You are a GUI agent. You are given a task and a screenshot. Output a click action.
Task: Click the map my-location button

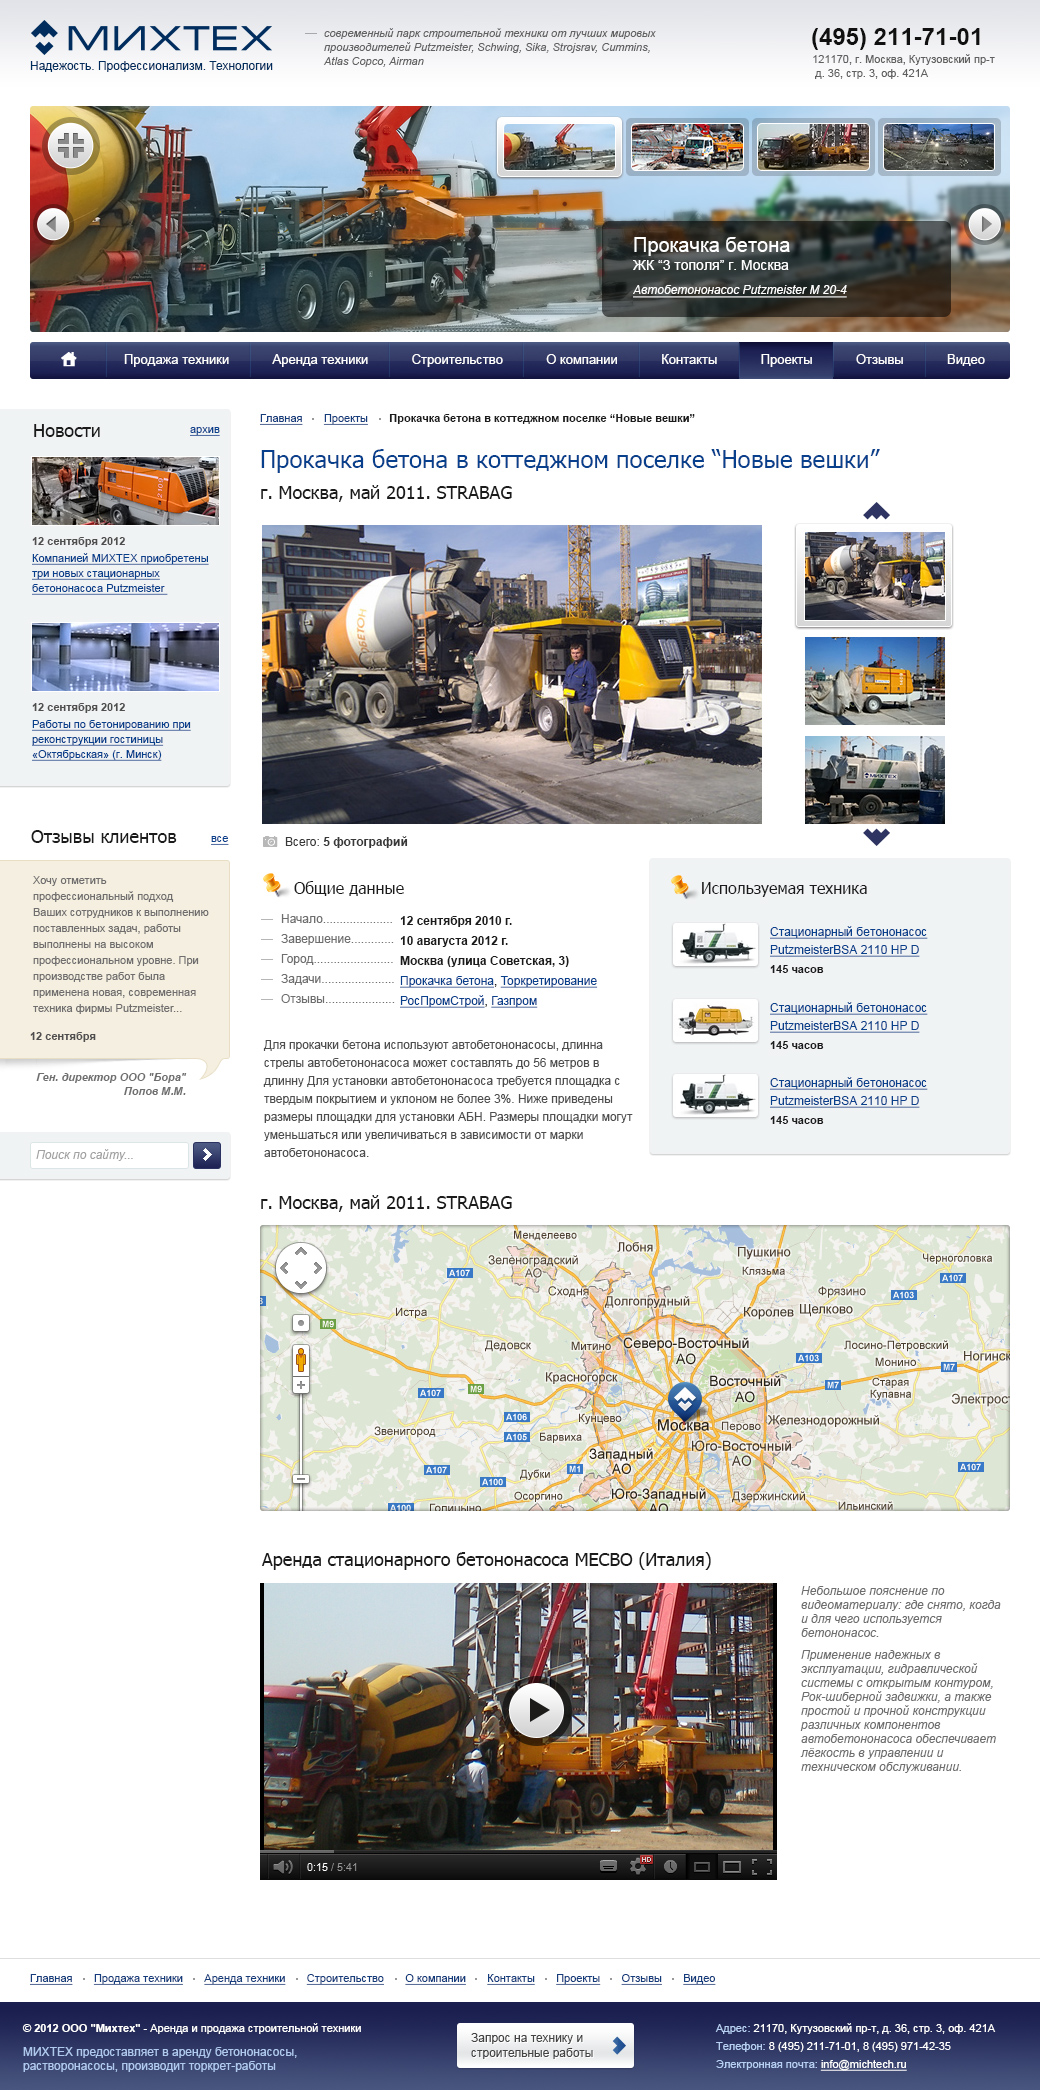[x=300, y=1323]
